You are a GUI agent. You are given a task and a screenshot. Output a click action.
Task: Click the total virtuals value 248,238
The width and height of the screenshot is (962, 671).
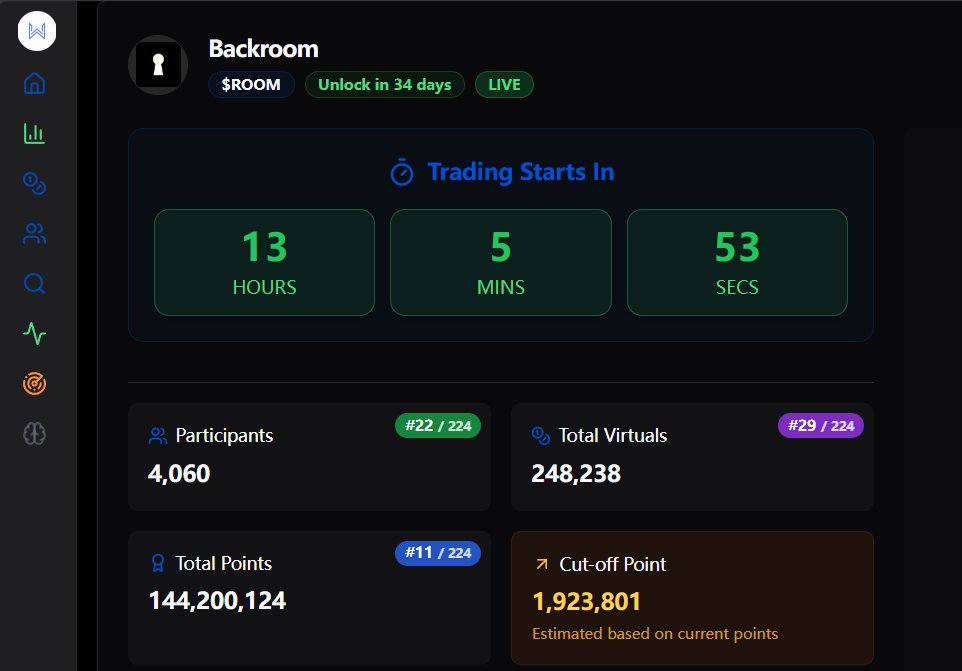(x=576, y=474)
